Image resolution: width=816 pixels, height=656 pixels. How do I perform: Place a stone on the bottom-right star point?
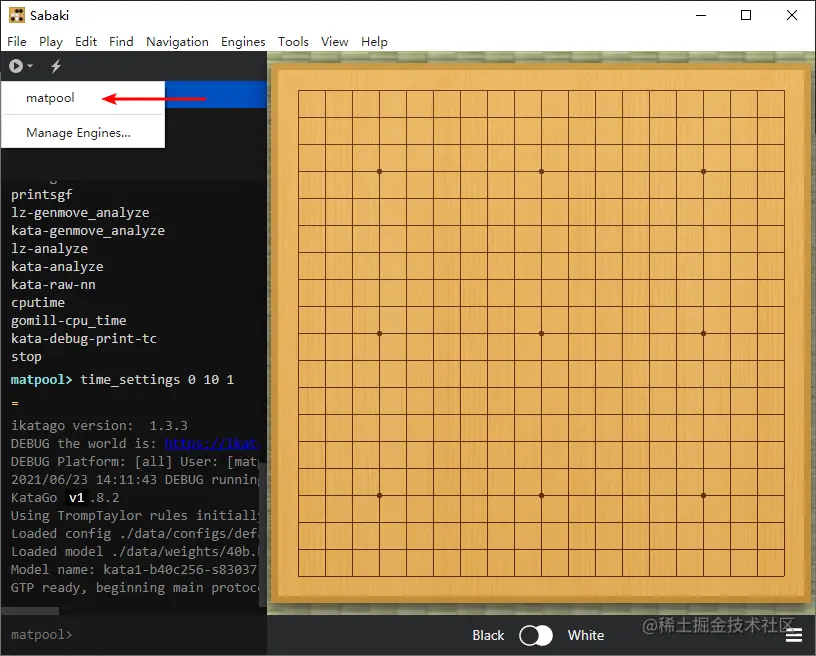[703, 496]
